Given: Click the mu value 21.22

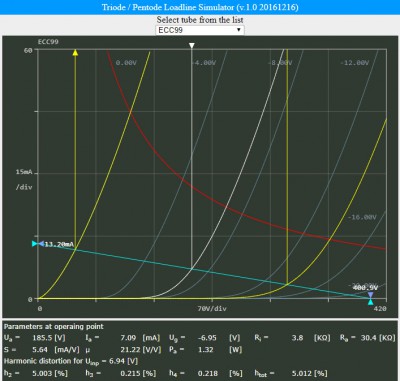Looking at the screenshot, I should 130,350.
